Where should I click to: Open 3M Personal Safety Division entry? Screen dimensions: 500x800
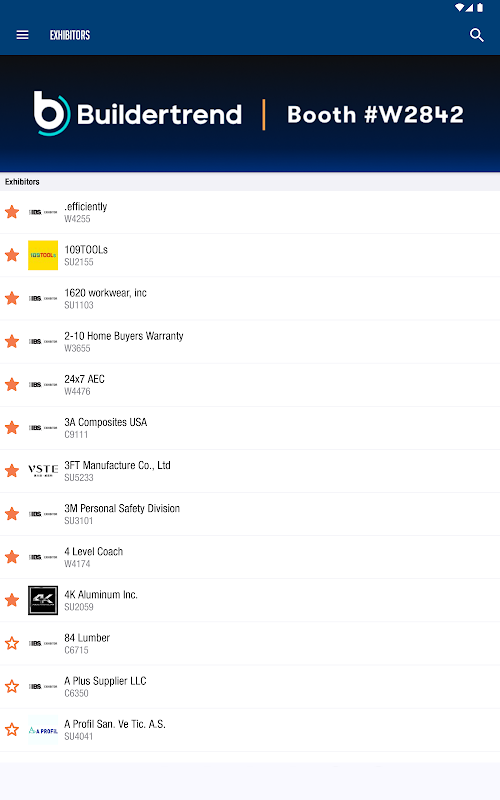[250, 514]
